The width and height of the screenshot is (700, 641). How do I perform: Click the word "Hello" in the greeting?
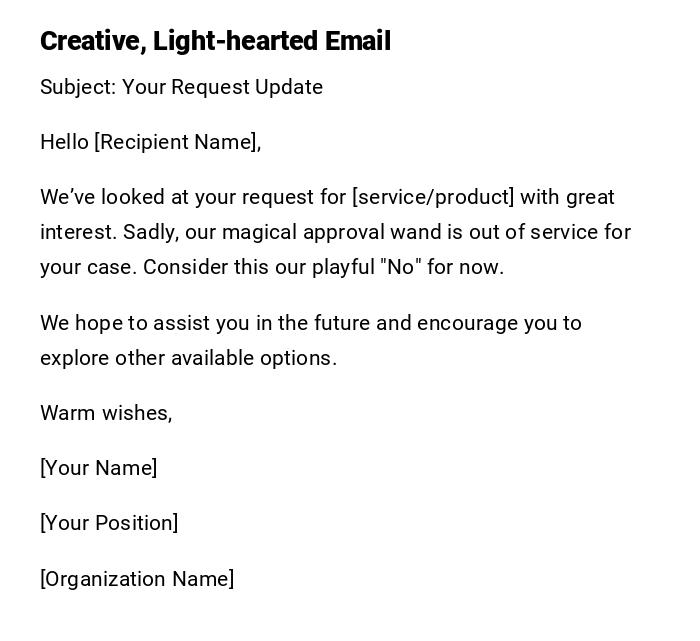pyautogui.click(x=64, y=142)
